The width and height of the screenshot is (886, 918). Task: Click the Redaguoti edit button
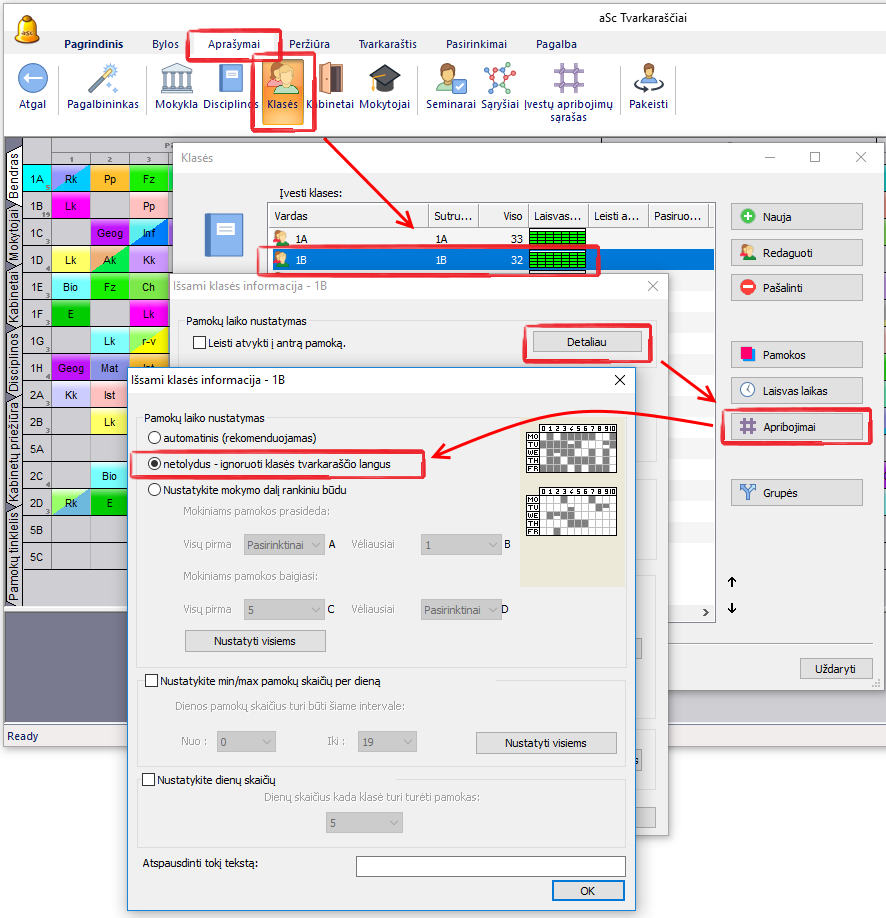[796, 252]
